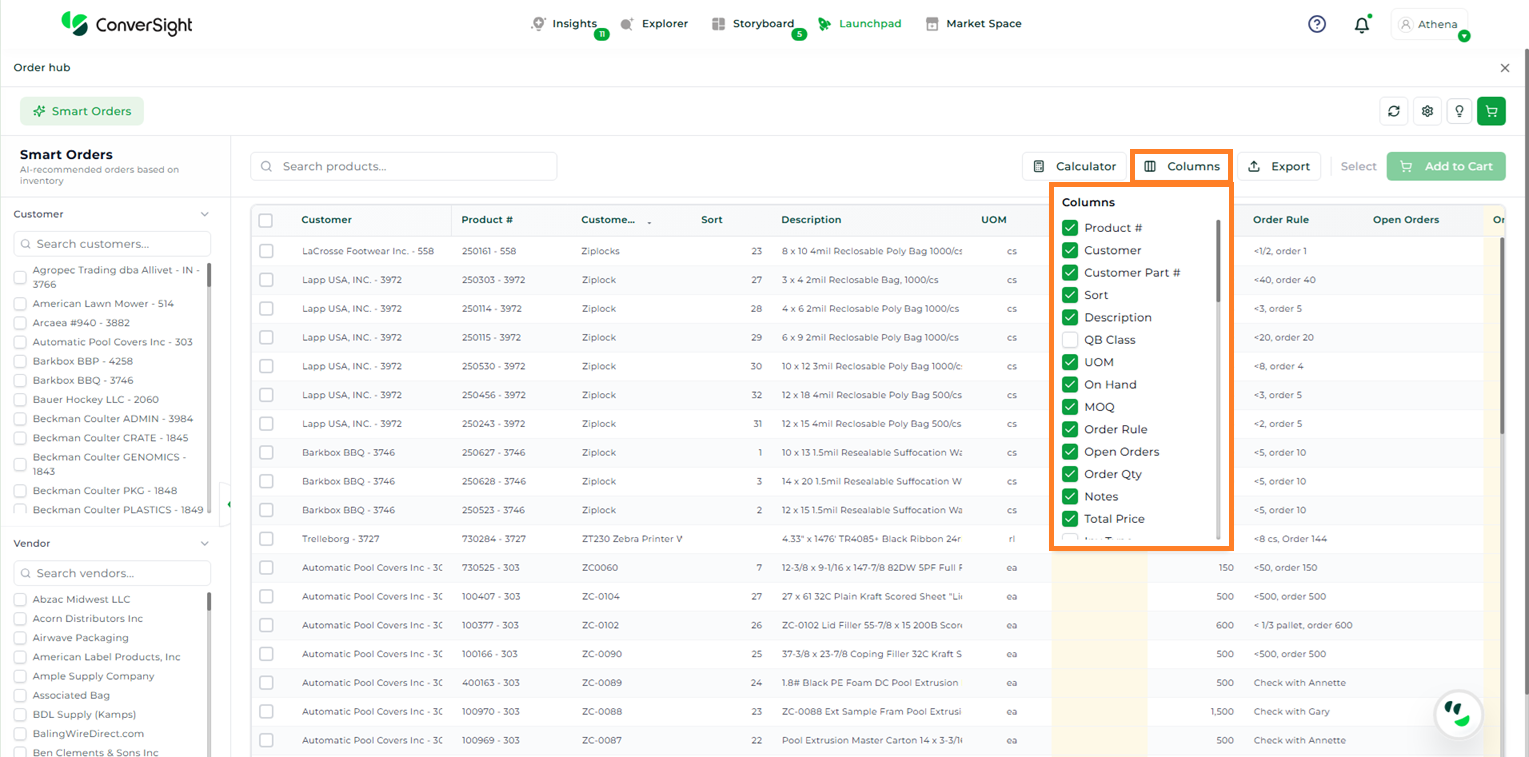Open the green shopping cart icon
The width and height of the screenshot is (1529, 757).
pyautogui.click(x=1491, y=111)
